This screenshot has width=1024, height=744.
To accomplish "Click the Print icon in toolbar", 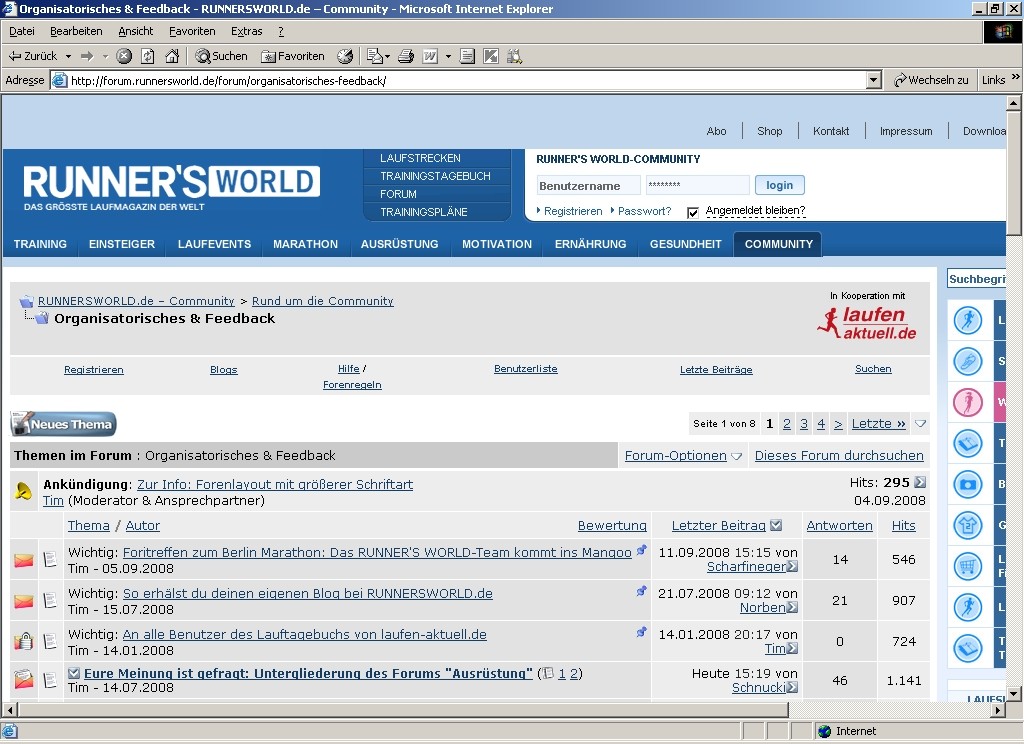I will tap(406, 56).
